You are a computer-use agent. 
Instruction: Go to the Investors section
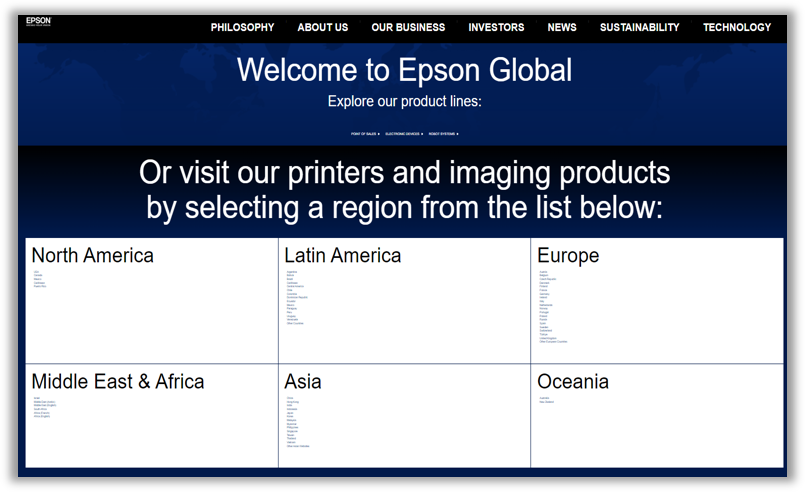click(x=496, y=27)
